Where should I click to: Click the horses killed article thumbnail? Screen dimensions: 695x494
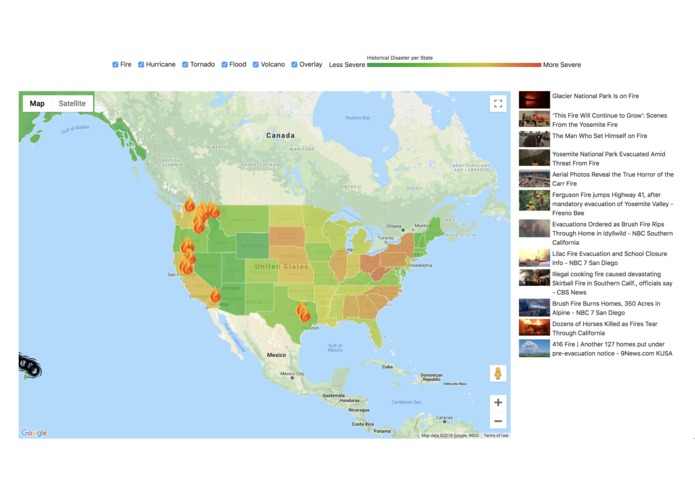534,328
